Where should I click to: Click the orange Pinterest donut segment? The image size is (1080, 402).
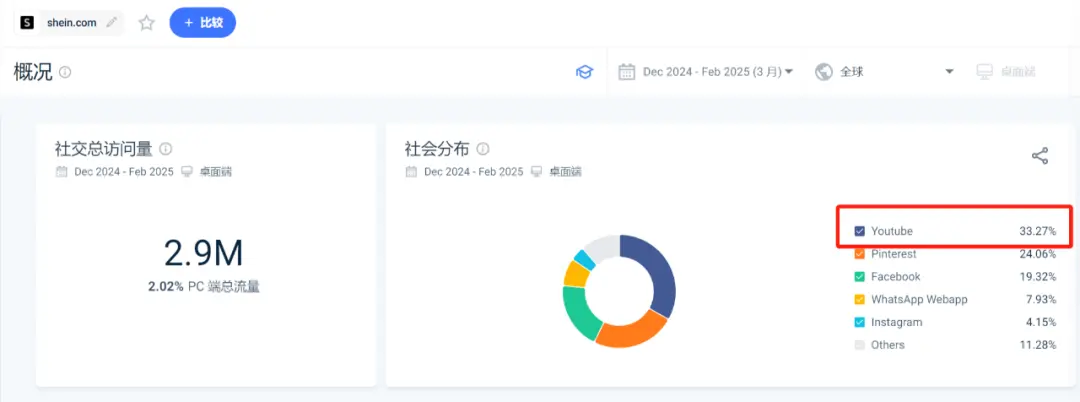631,333
